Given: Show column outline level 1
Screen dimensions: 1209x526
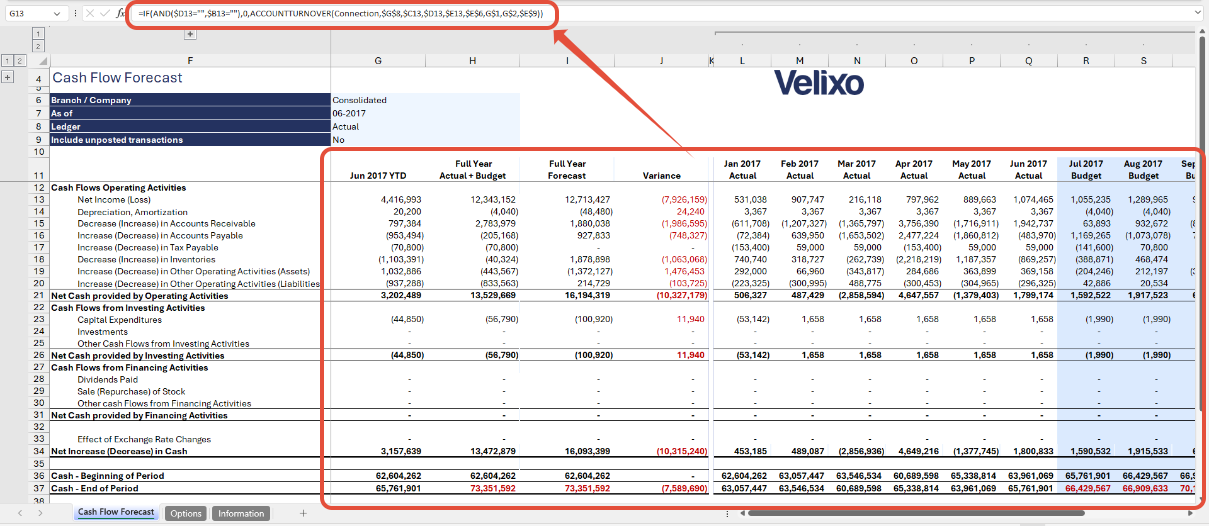Looking at the screenshot, I should [39, 34].
